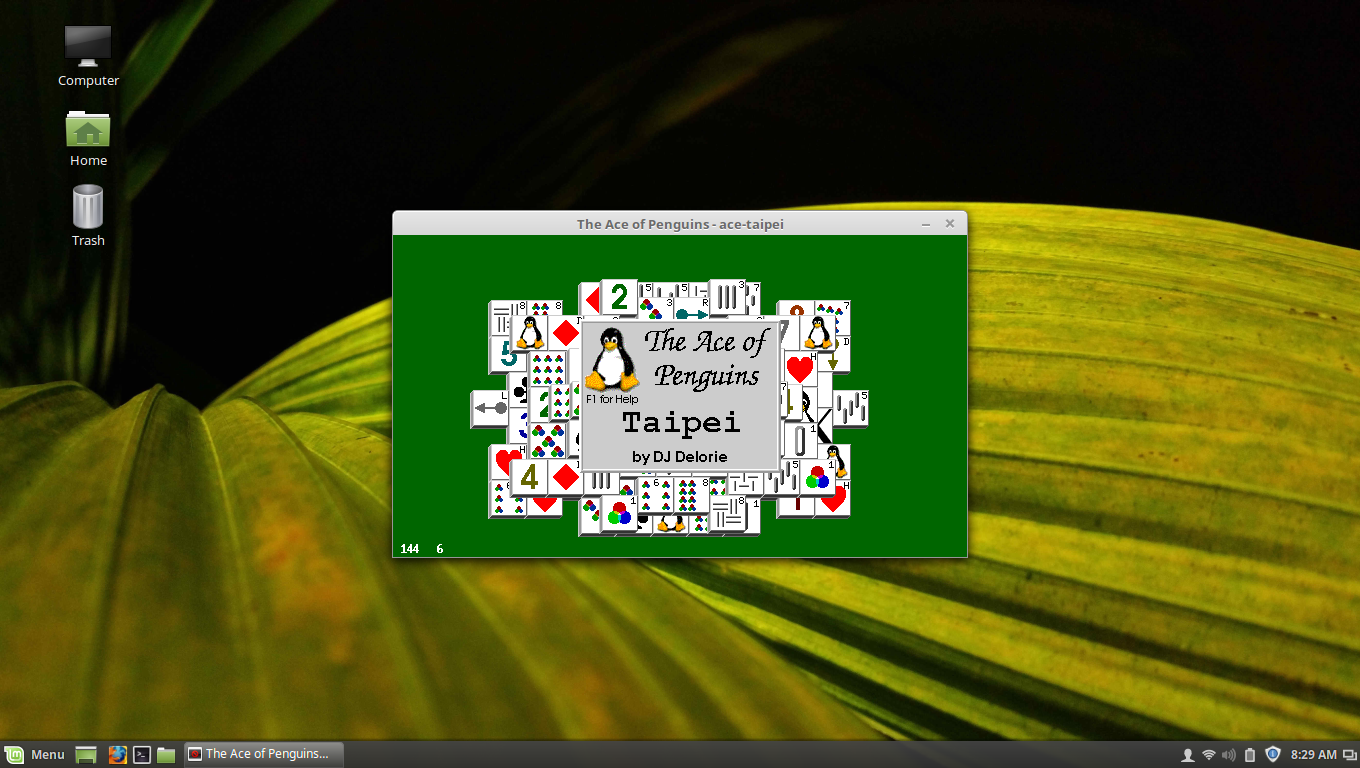
Task: Choose the penguin tile beside the teal 5
Action: (x=529, y=333)
